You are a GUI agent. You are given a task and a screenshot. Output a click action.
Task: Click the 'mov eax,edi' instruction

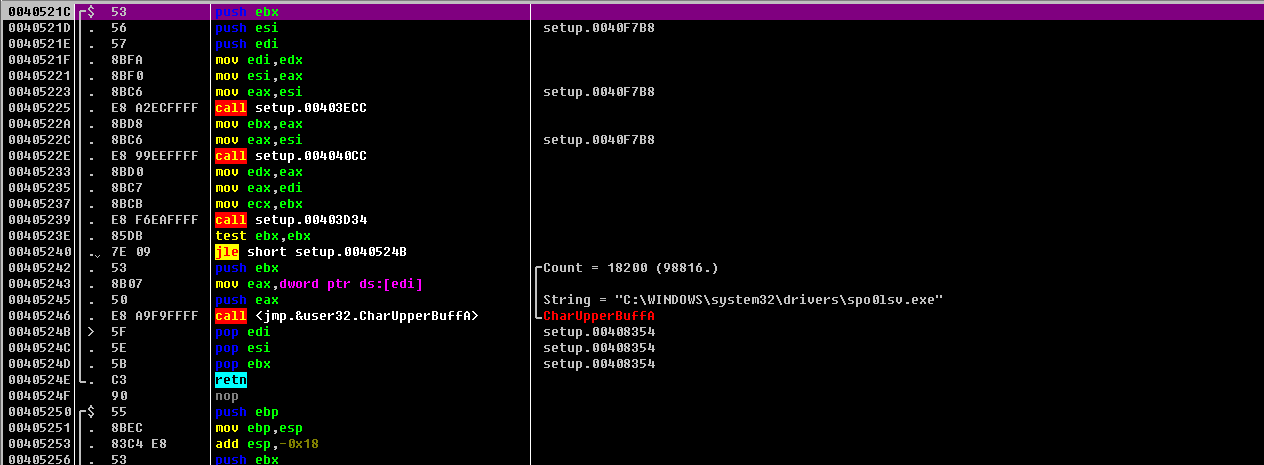(x=259, y=188)
